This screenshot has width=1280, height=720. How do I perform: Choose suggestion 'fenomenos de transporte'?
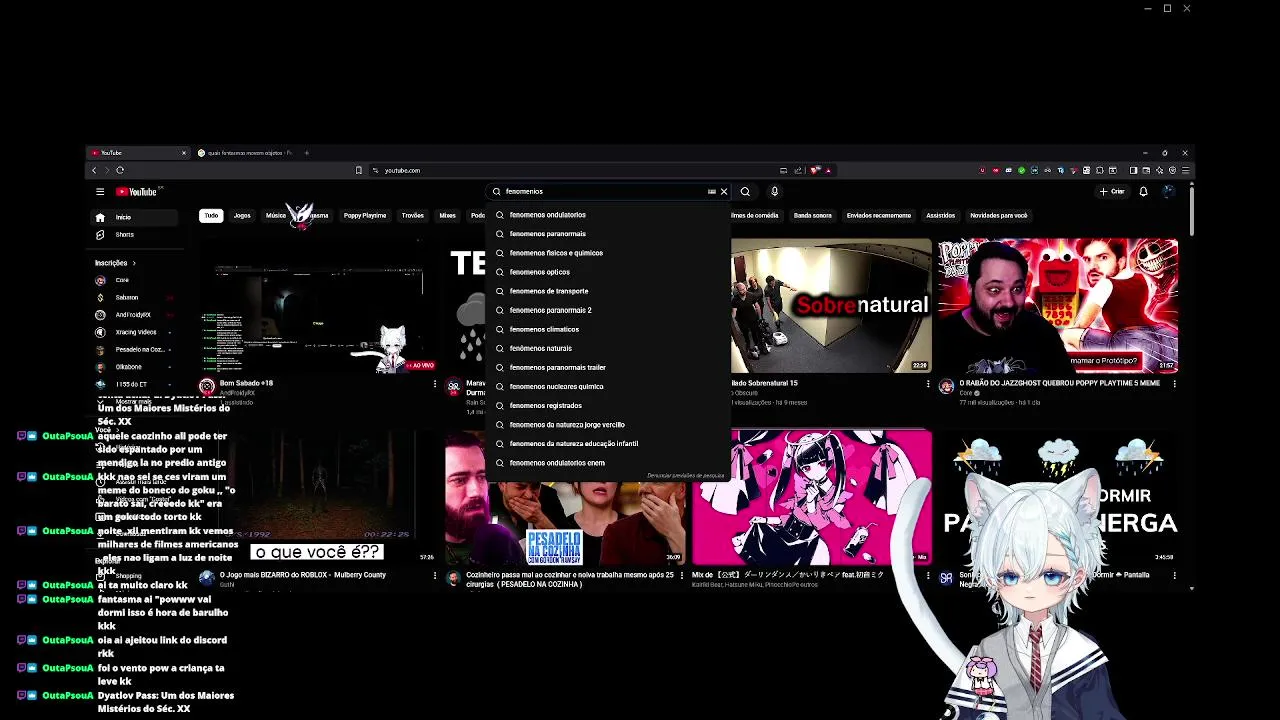[610, 291]
